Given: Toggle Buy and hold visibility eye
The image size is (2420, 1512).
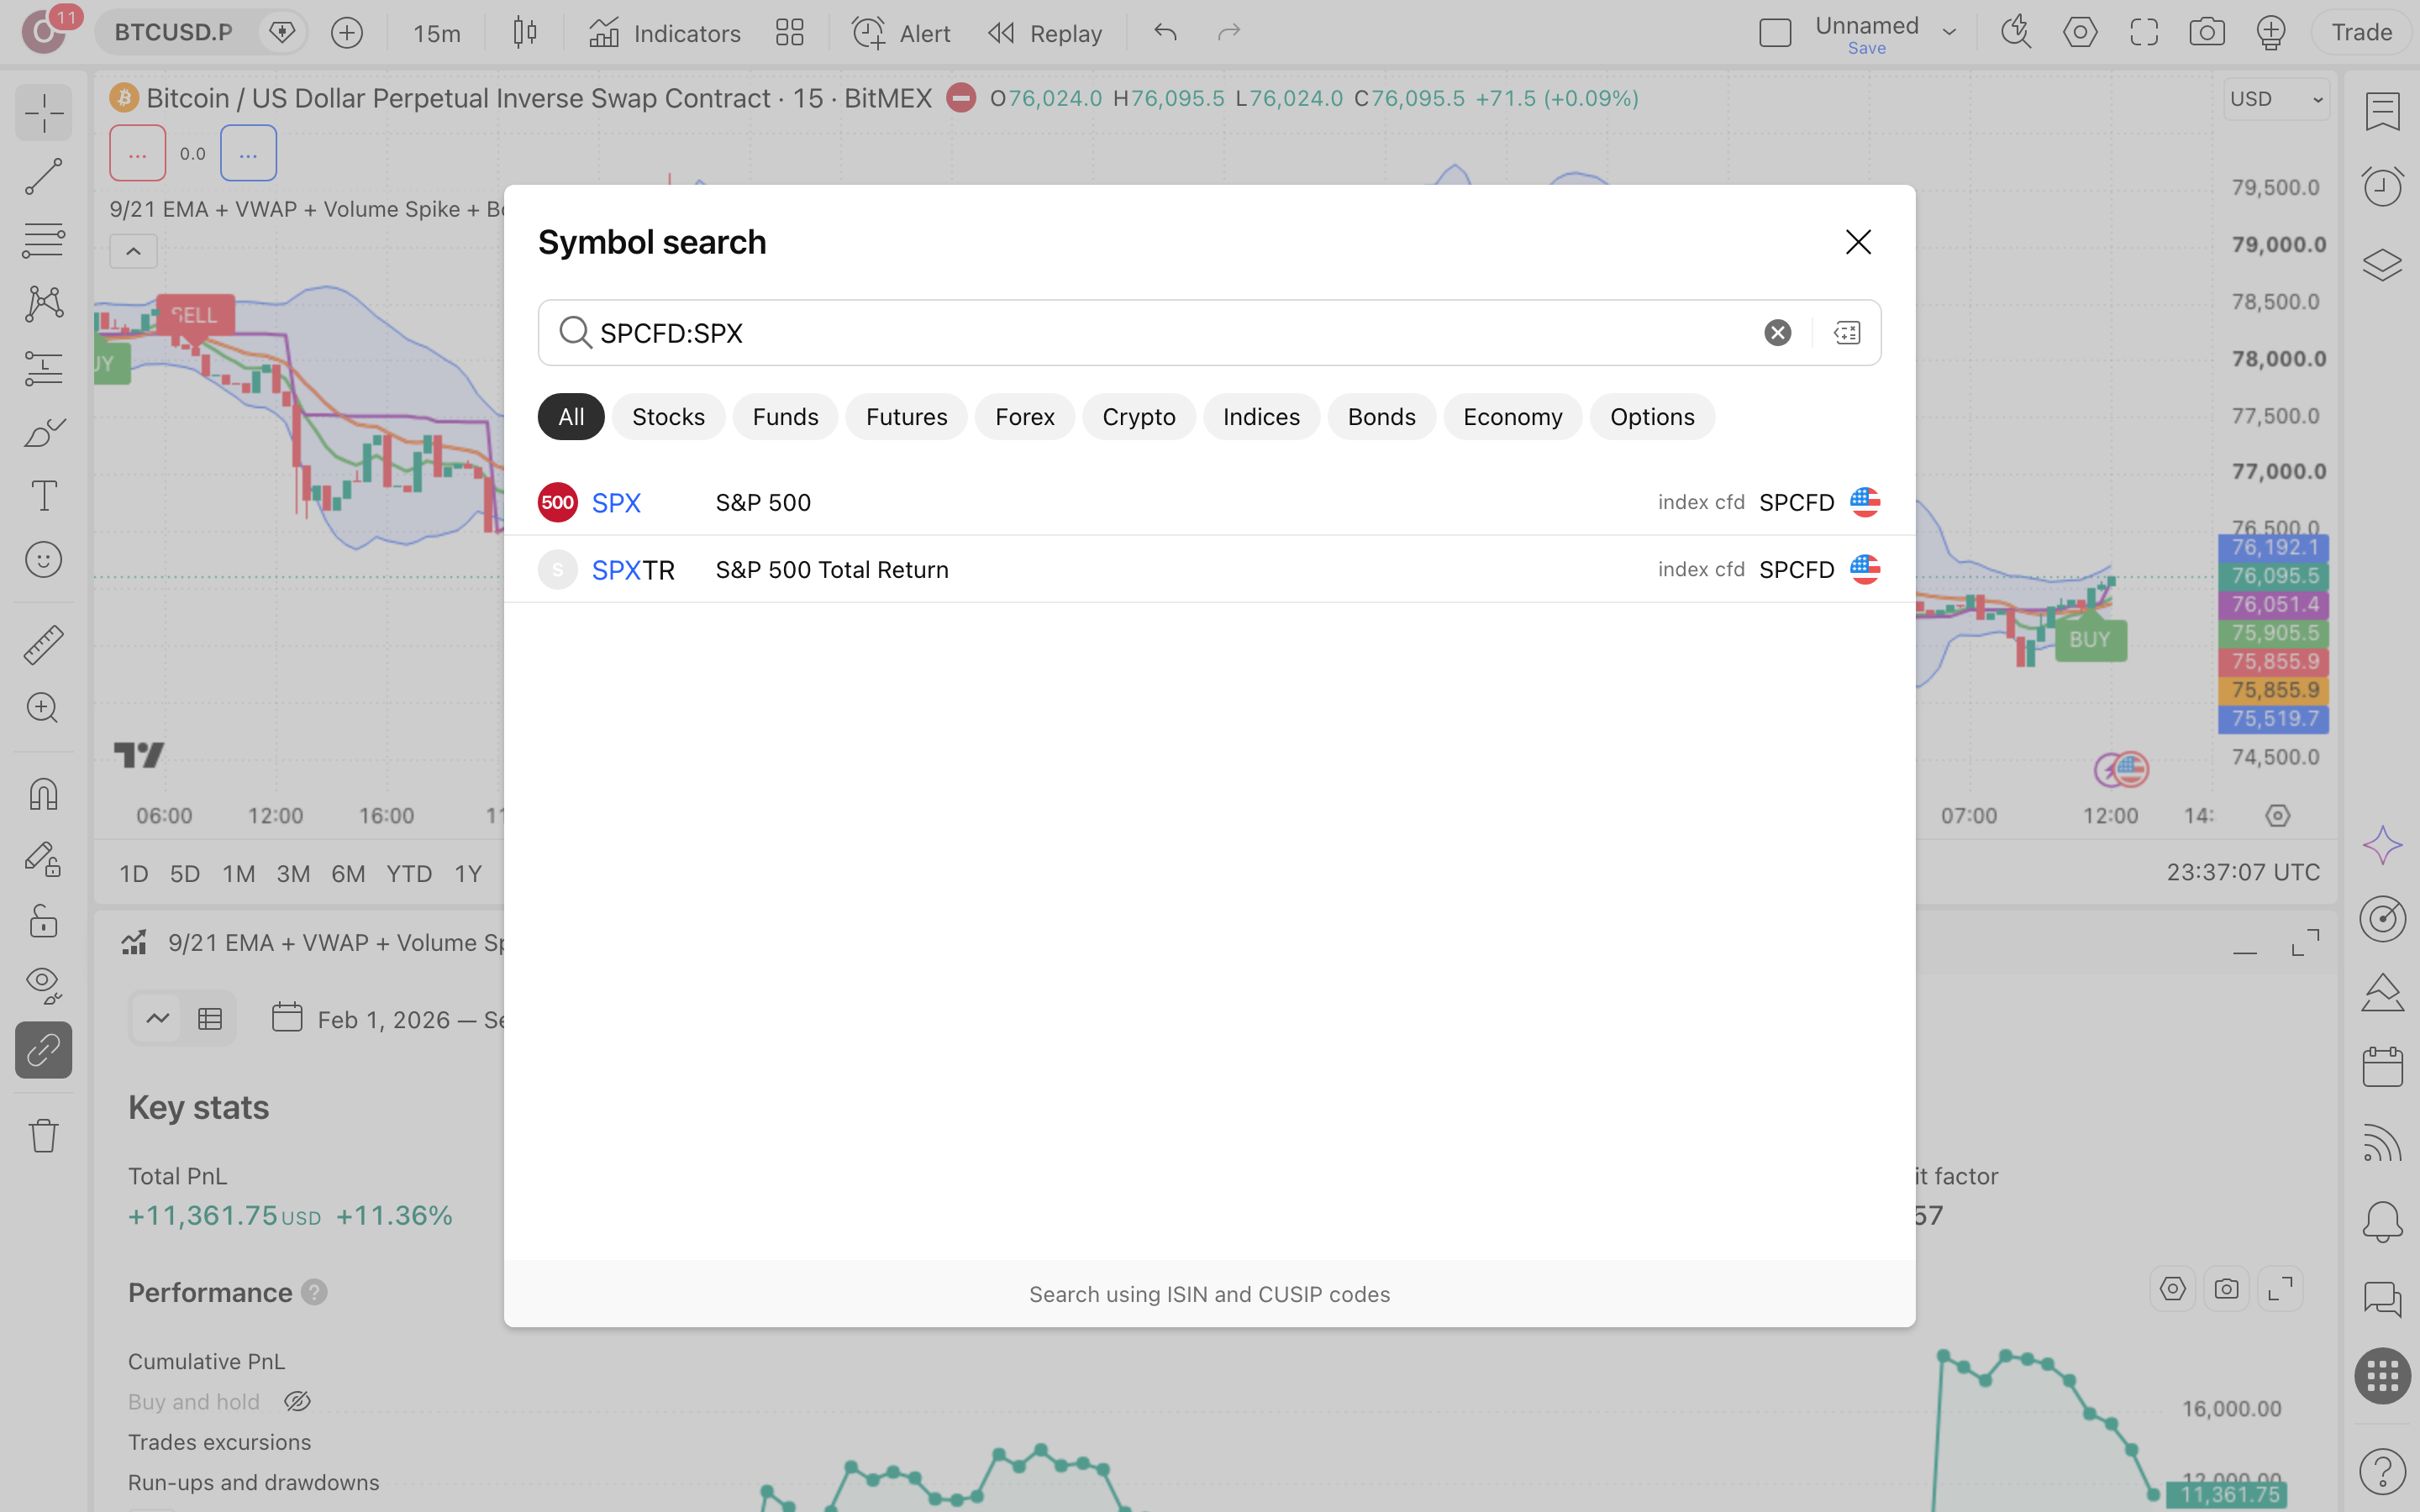Looking at the screenshot, I should tap(297, 1402).
